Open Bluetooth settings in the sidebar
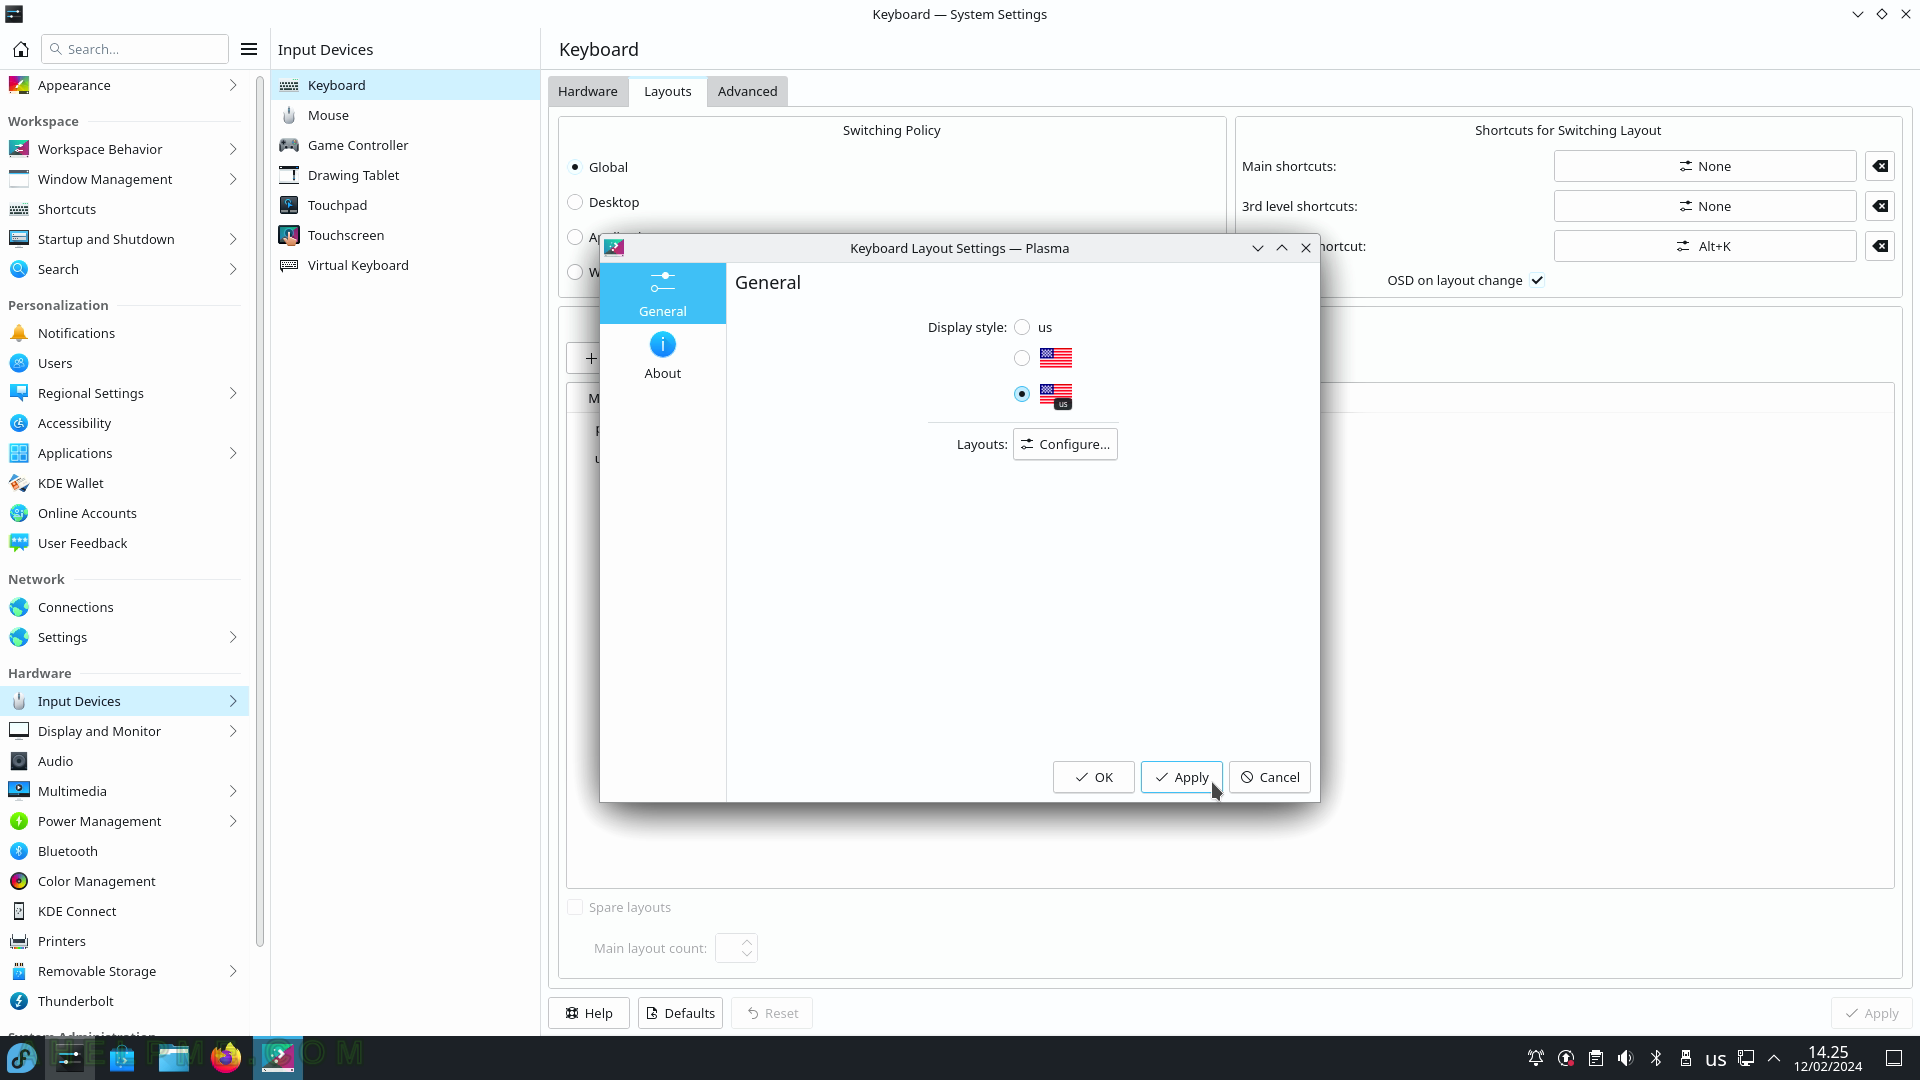This screenshot has width=1920, height=1080. [x=124, y=851]
